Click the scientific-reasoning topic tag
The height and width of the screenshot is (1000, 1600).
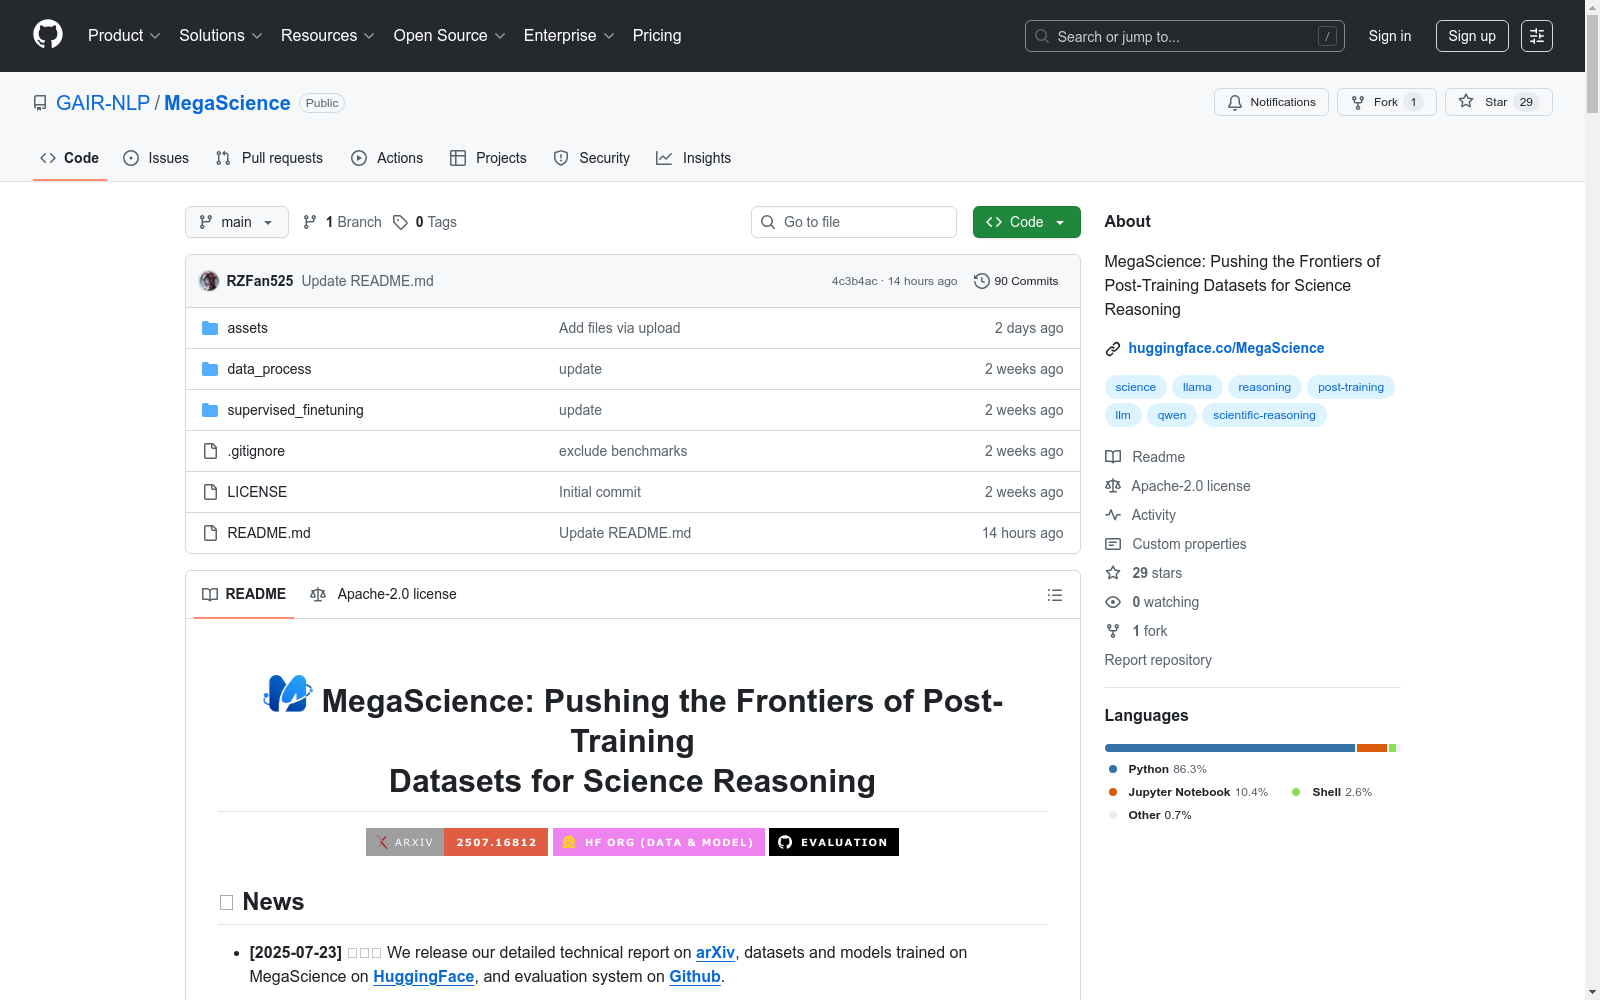point(1264,415)
